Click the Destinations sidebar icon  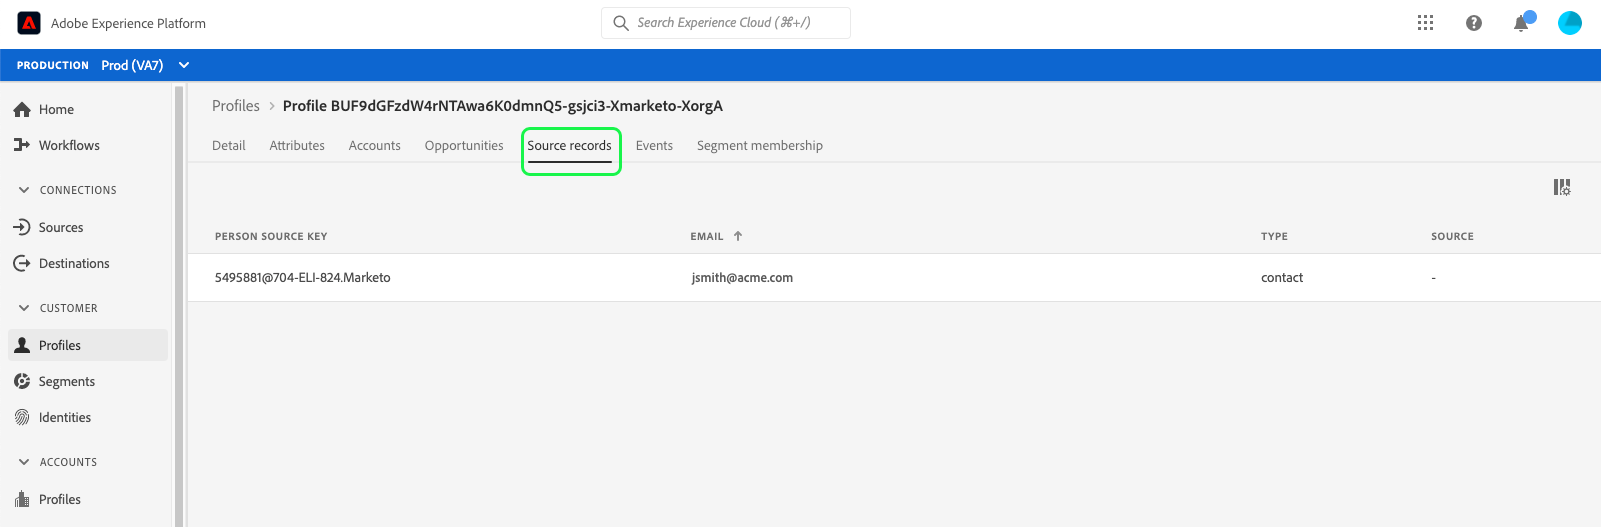coord(22,263)
